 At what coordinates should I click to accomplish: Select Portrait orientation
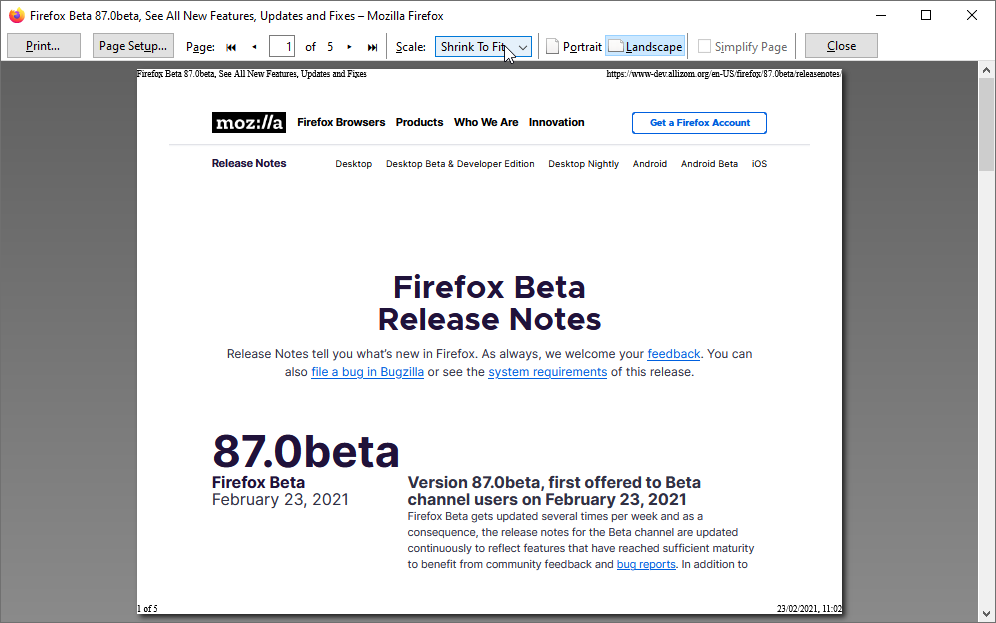click(x=574, y=47)
